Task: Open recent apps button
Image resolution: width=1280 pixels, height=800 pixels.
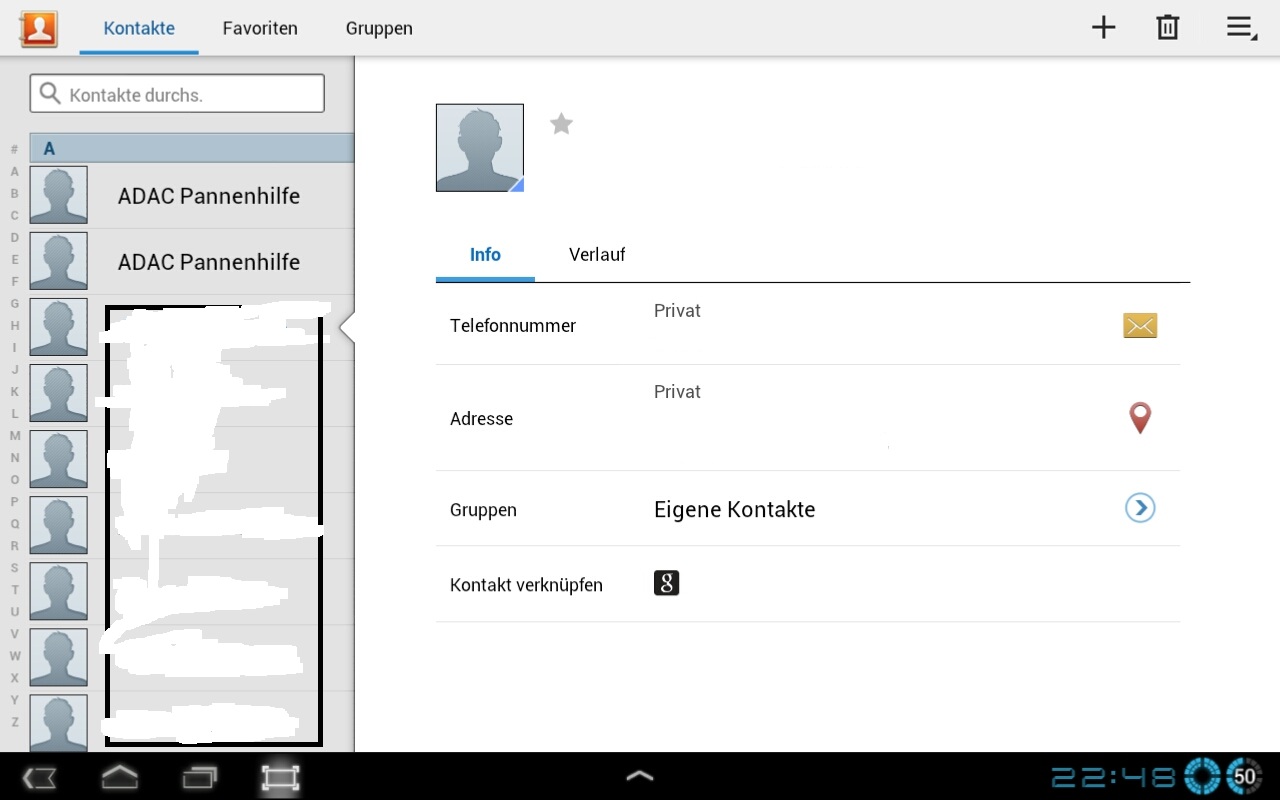Action: tap(199, 777)
